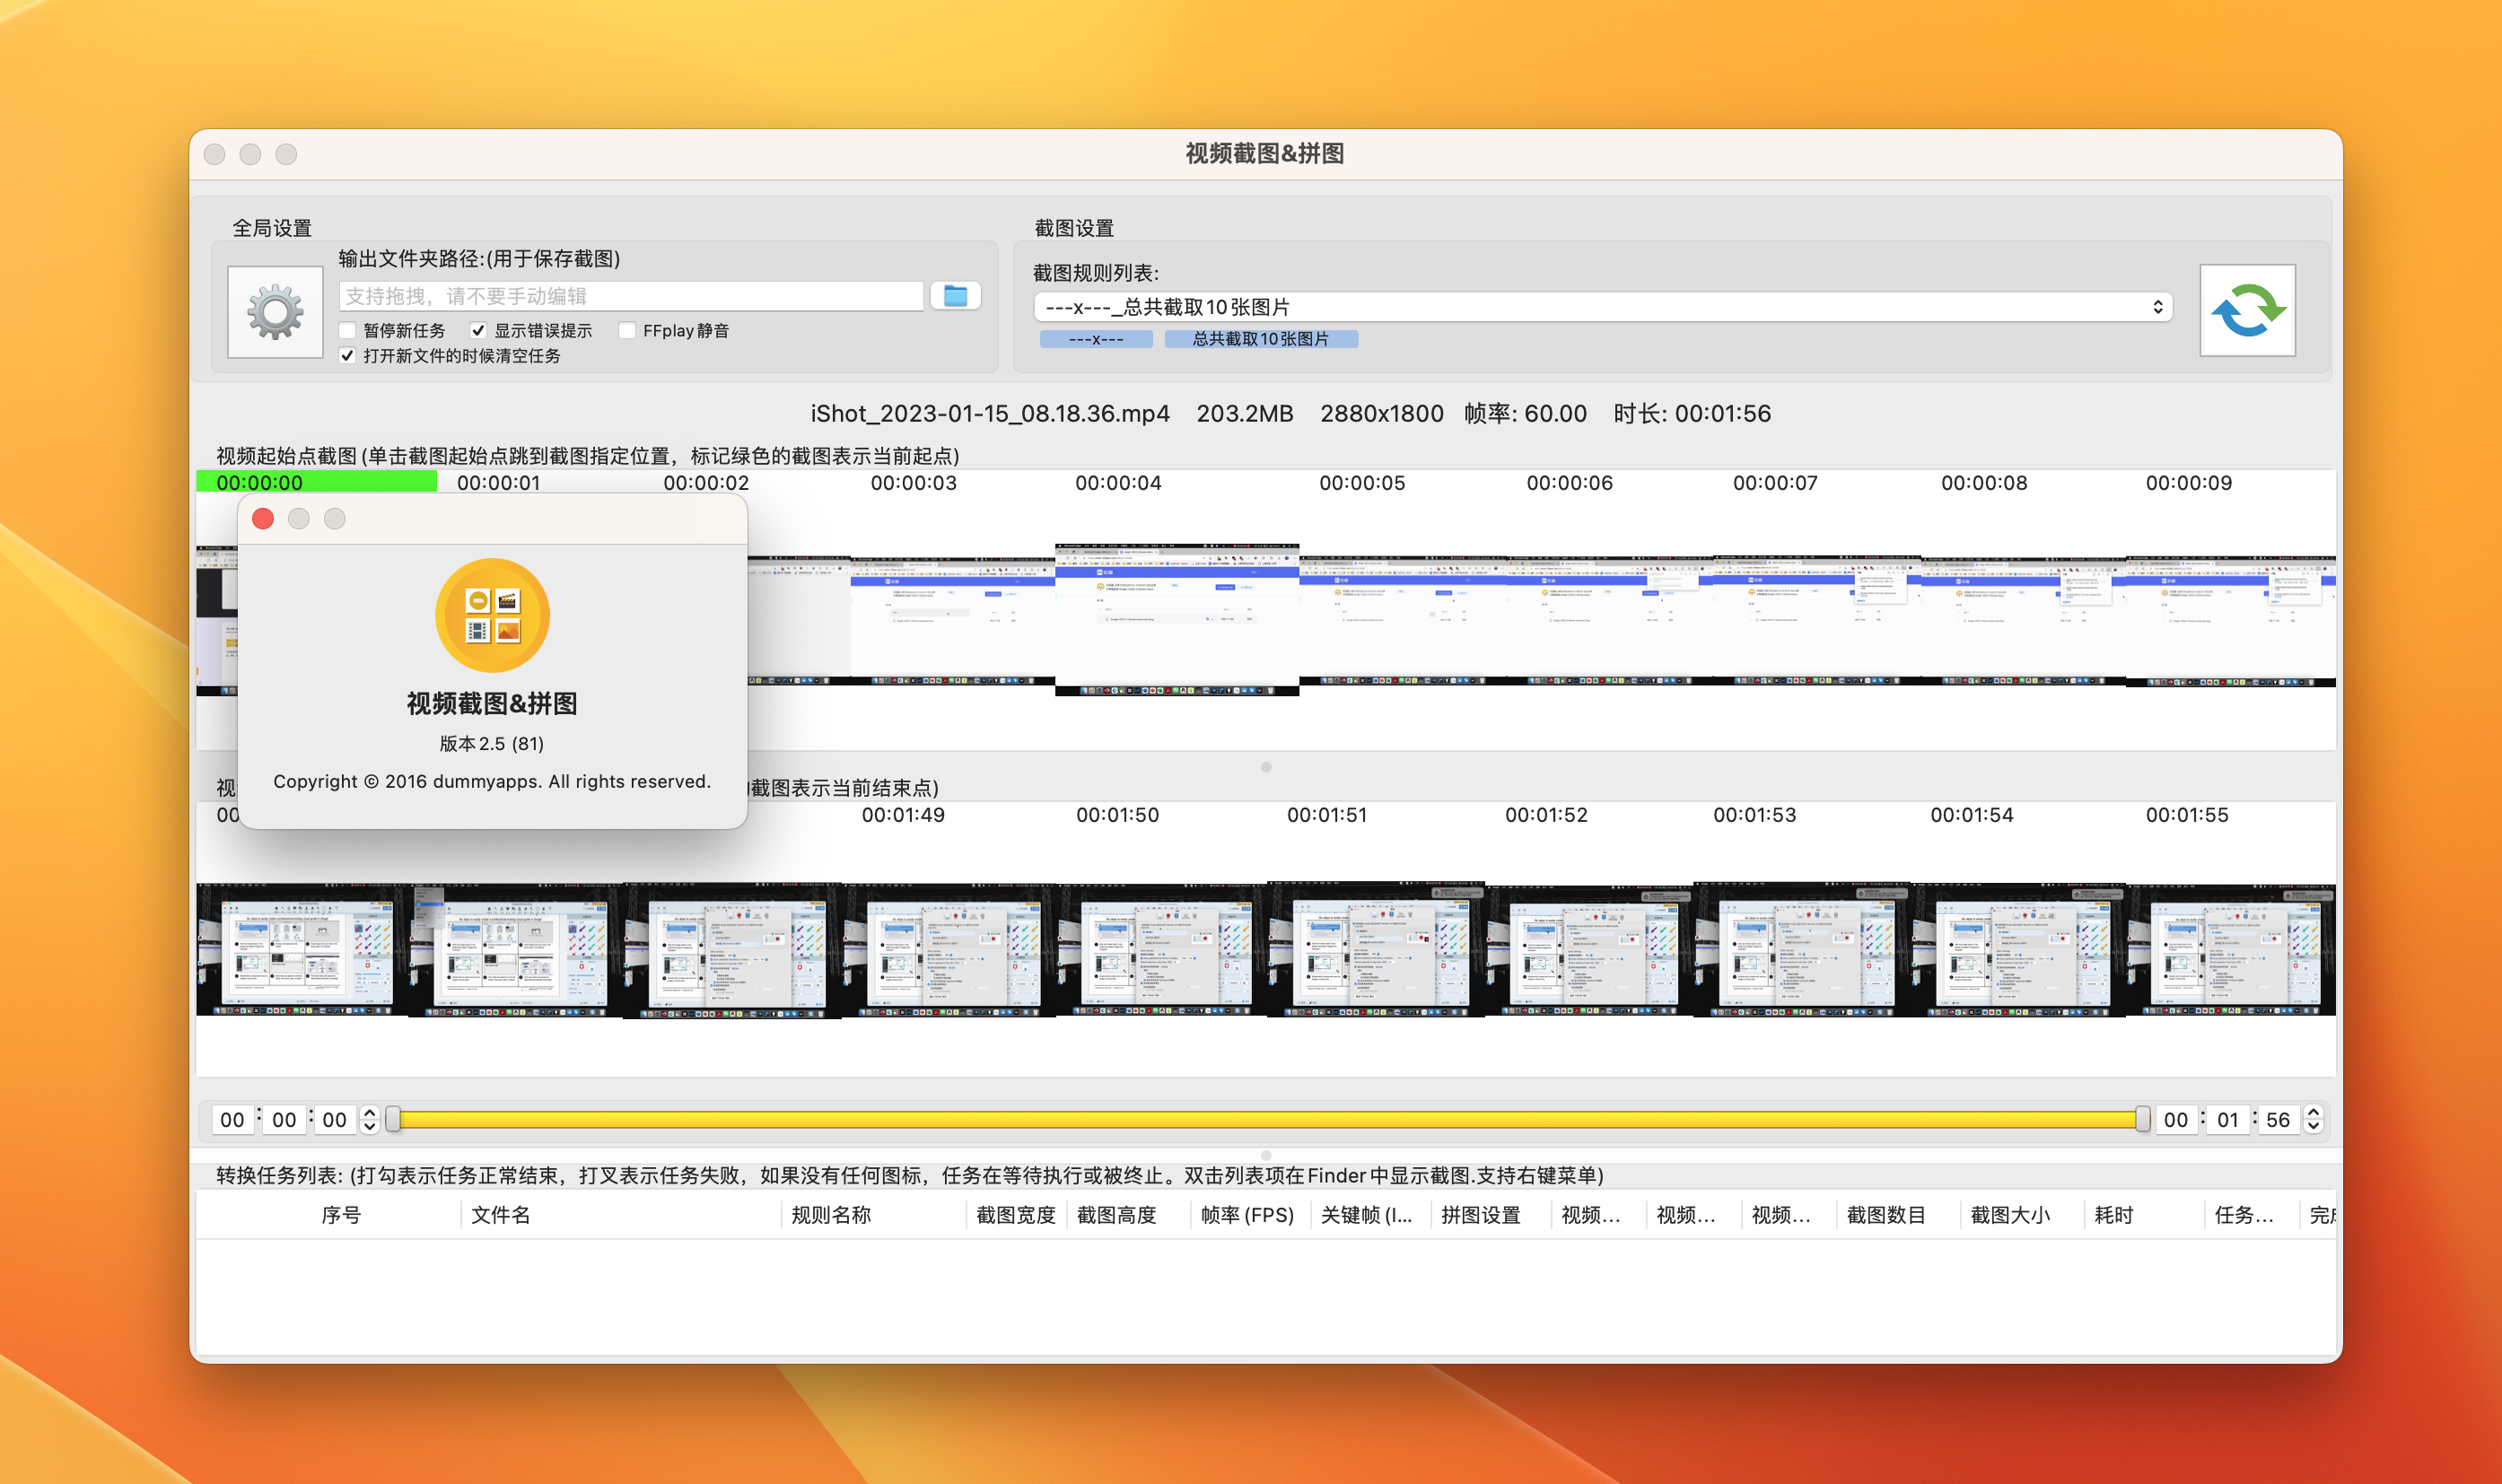Screen dimensions: 2502x1484
Task: Click the yellow time range slider track
Action: point(1265,1120)
